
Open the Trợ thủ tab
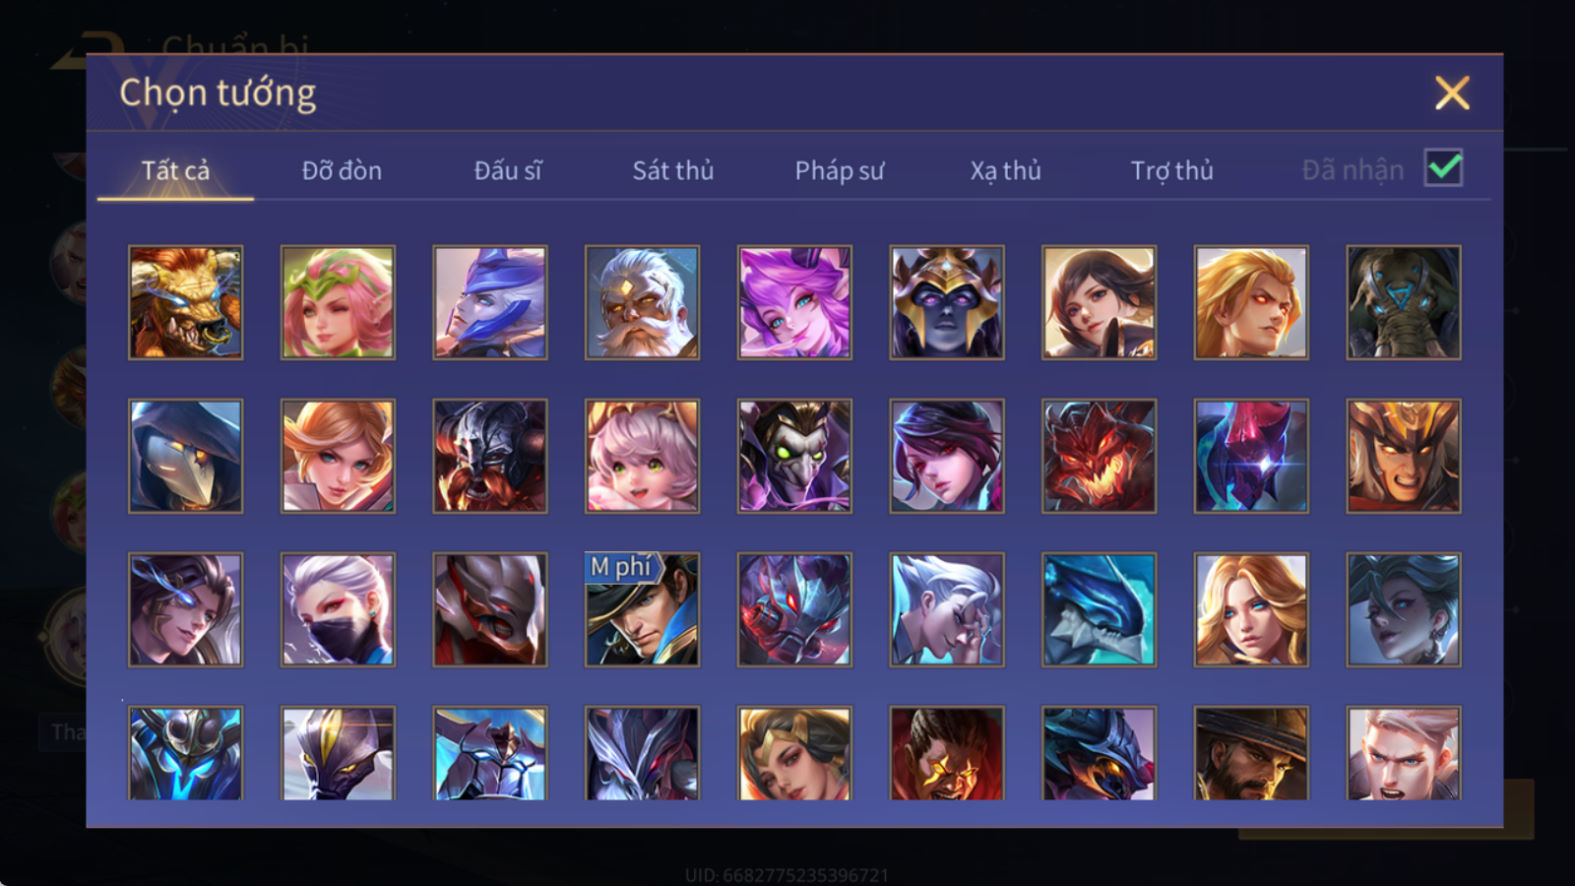click(x=1172, y=171)
